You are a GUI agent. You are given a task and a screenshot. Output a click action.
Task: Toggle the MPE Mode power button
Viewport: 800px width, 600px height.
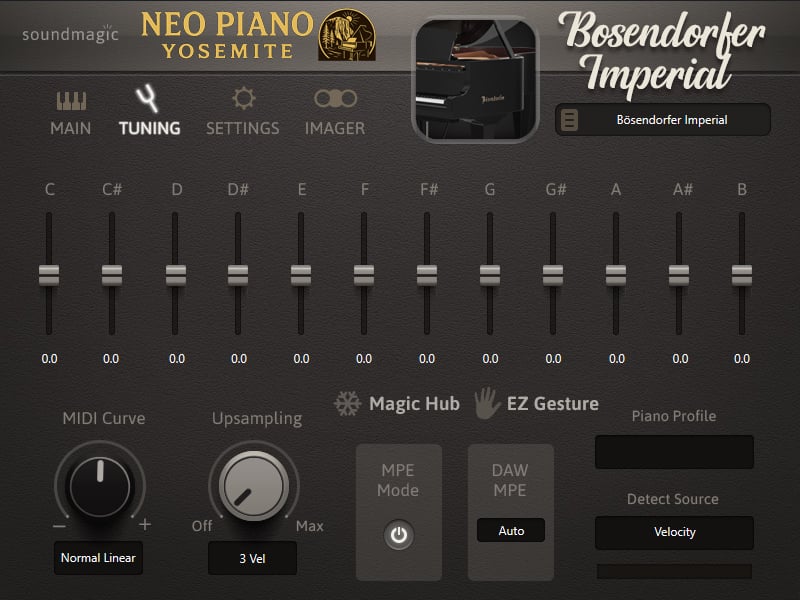pos(399,536)
